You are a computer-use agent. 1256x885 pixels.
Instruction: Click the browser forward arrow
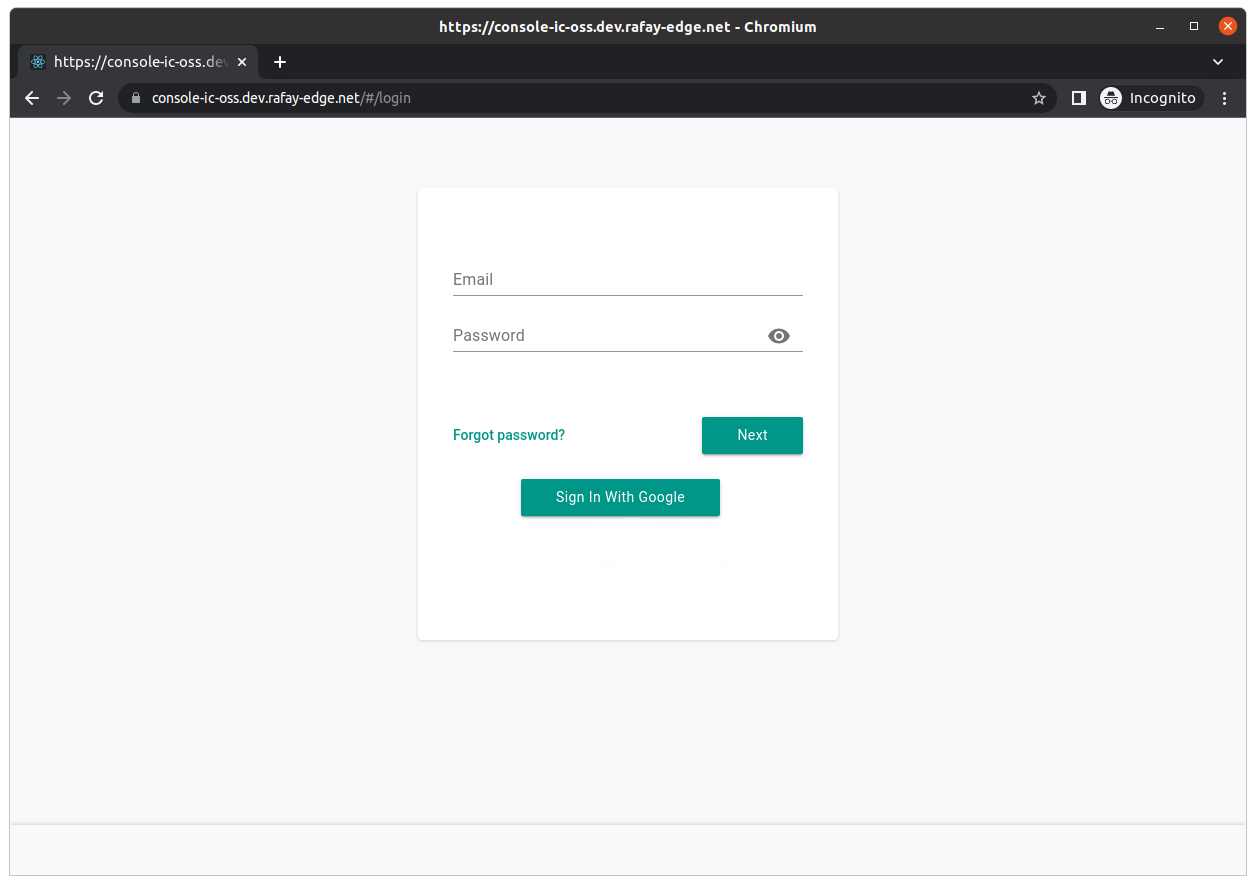click(x=64, y=98)
